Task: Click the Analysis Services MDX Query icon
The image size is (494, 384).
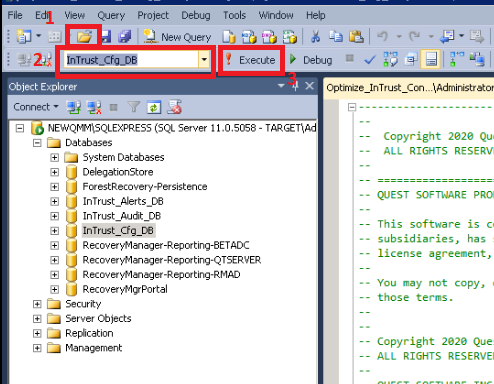Action: pos(249,37)
